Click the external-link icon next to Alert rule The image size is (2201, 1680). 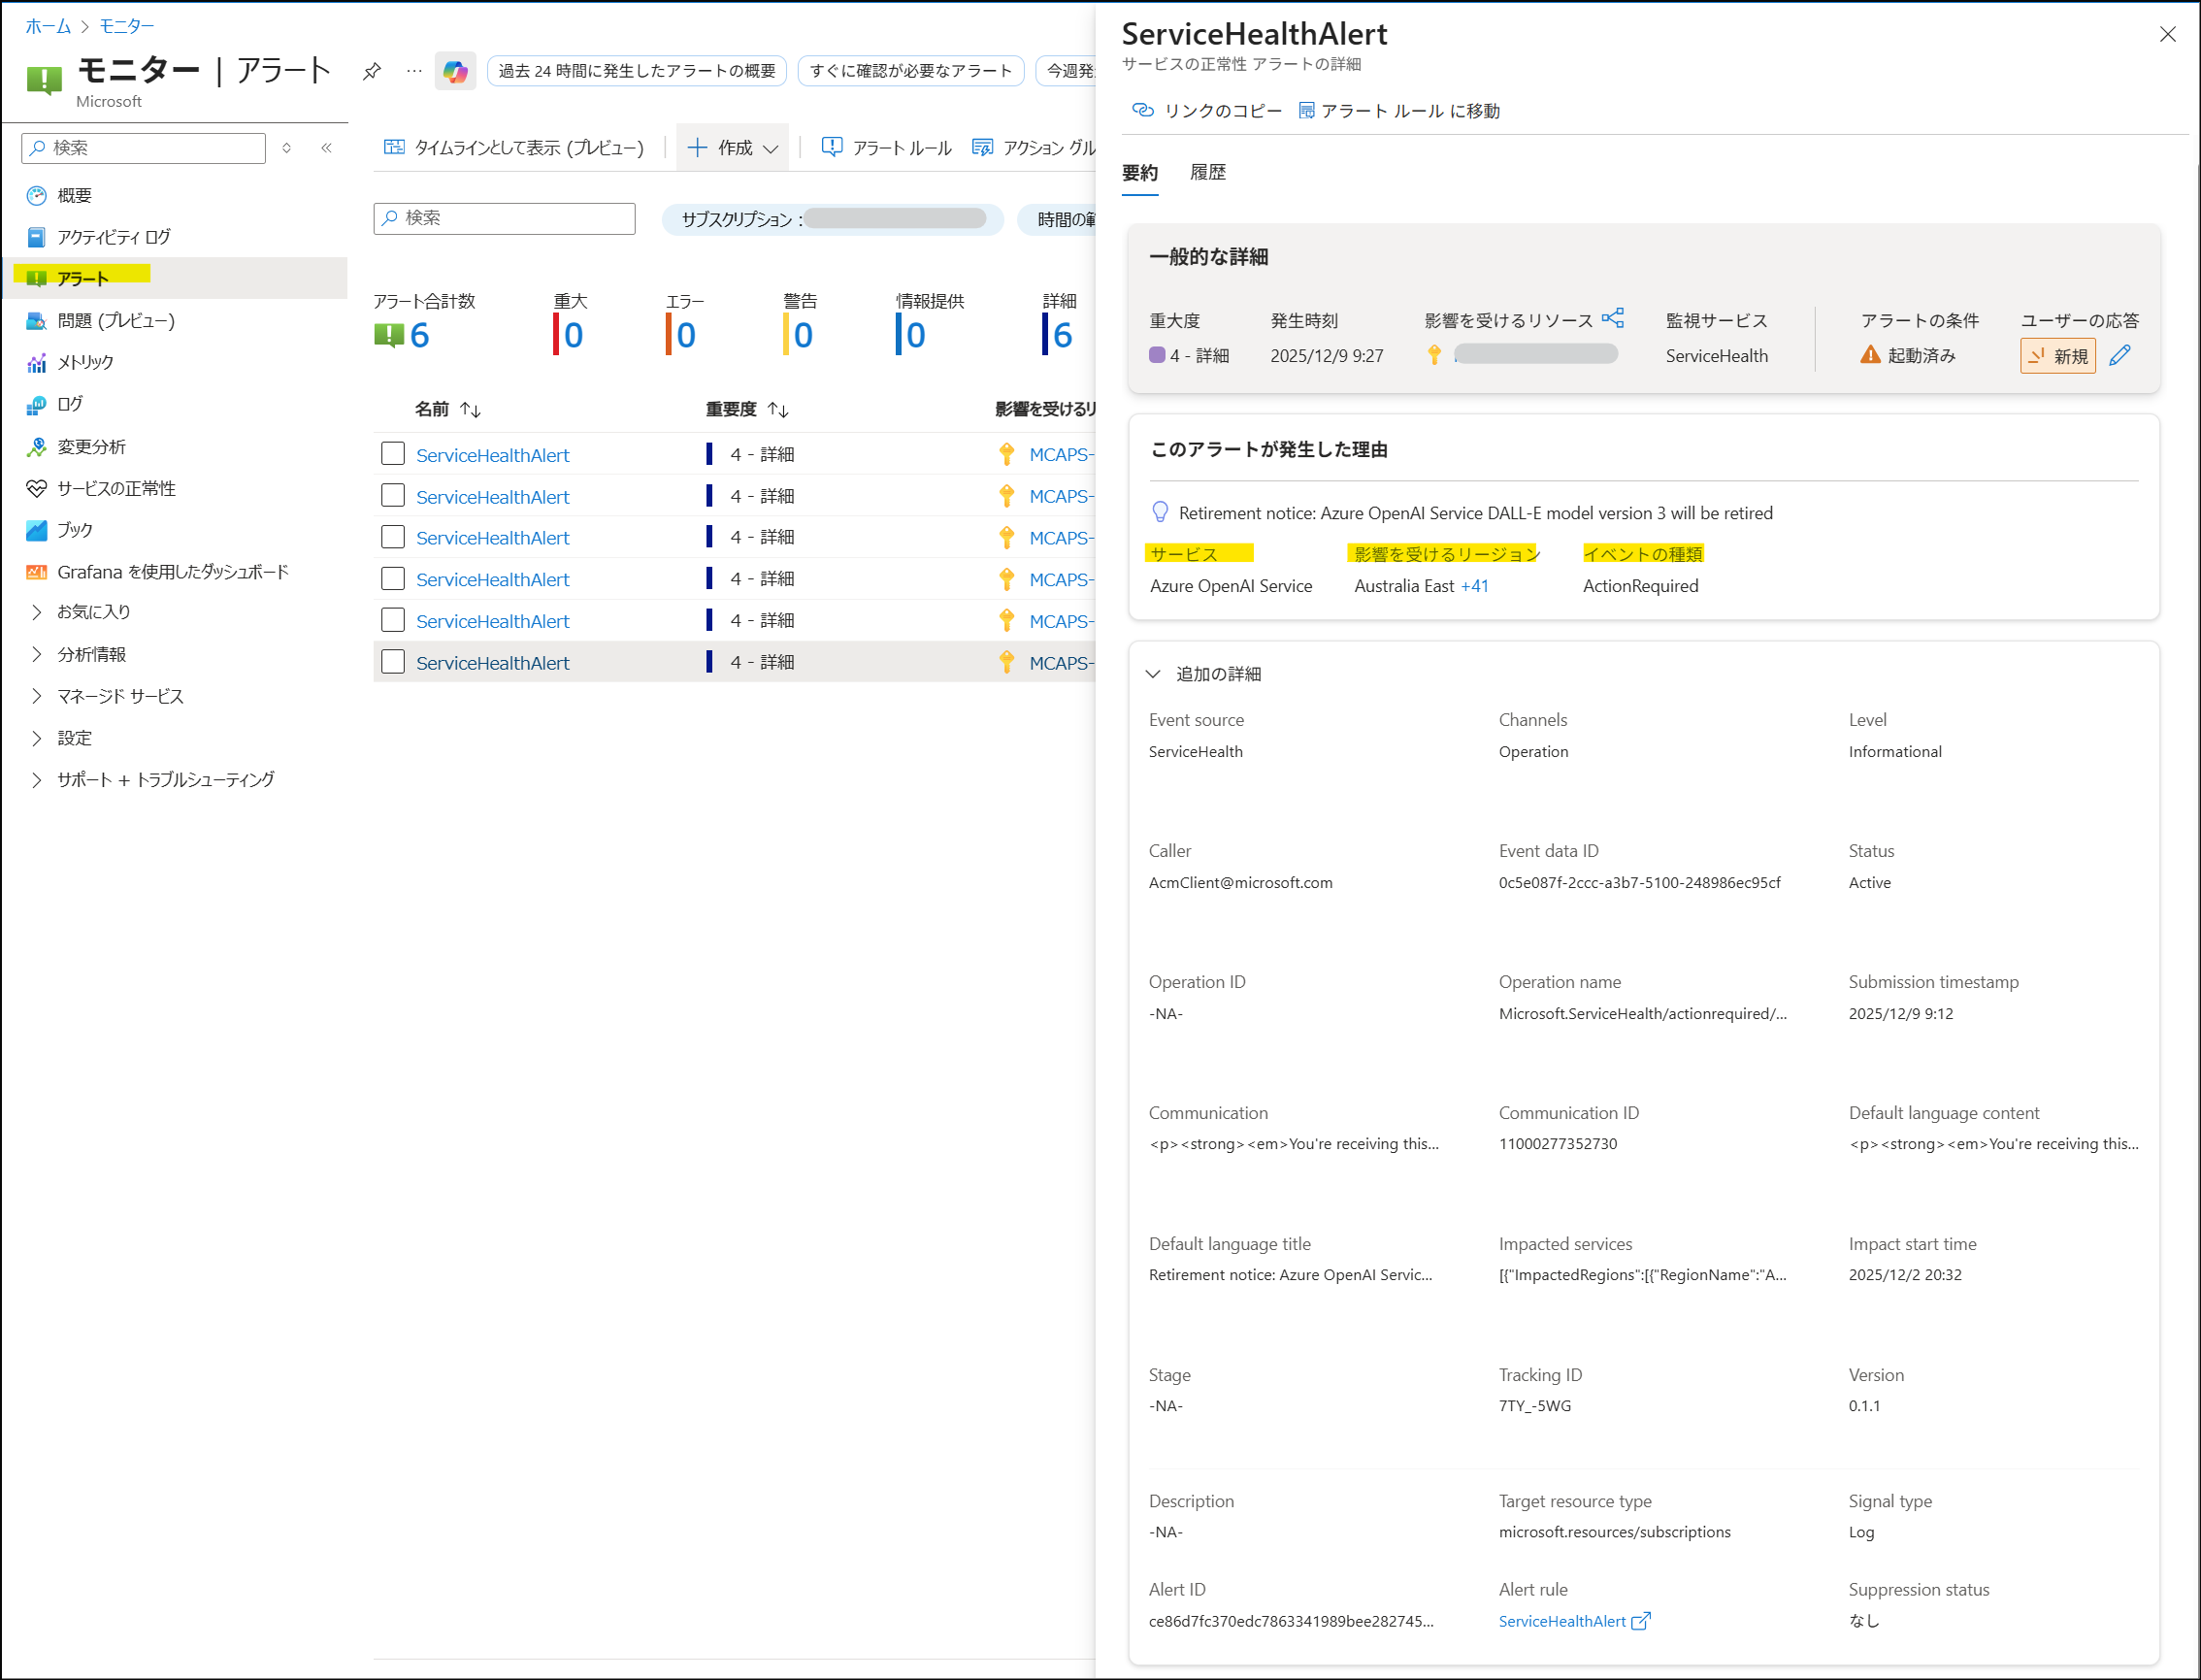pos(1641,1621)
